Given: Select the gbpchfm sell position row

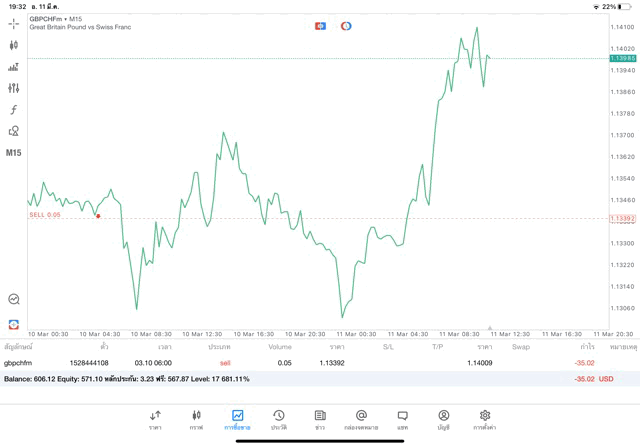Looking at the screenshot, I should coord(300,363).
